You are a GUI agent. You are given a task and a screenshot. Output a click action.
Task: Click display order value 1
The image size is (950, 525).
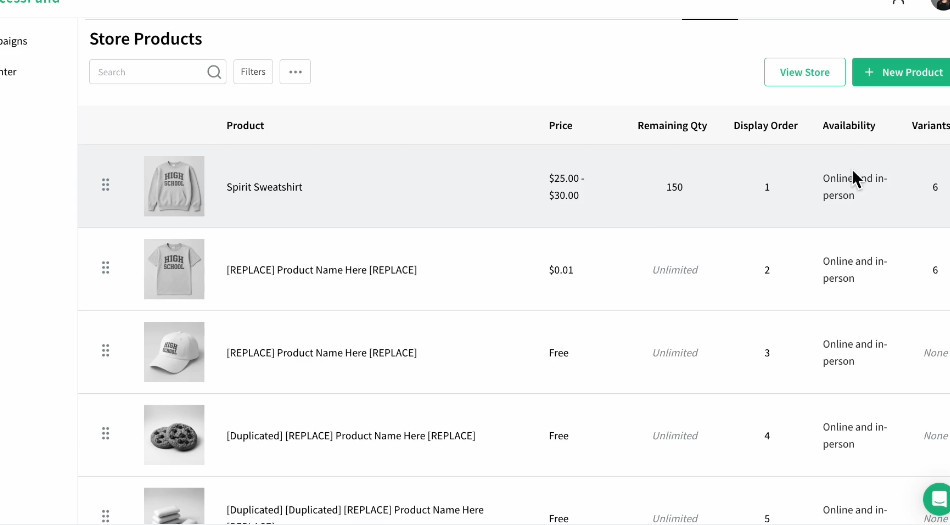point(766,187)
